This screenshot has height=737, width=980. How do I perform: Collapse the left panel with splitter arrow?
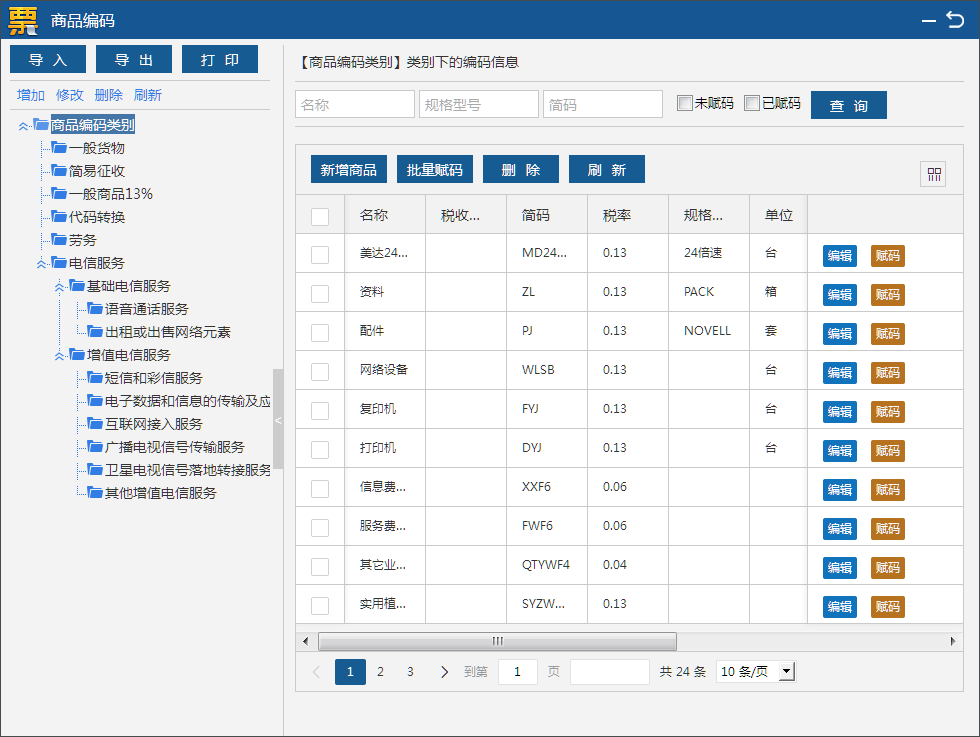pyautogui.click(x=278, y=419)
